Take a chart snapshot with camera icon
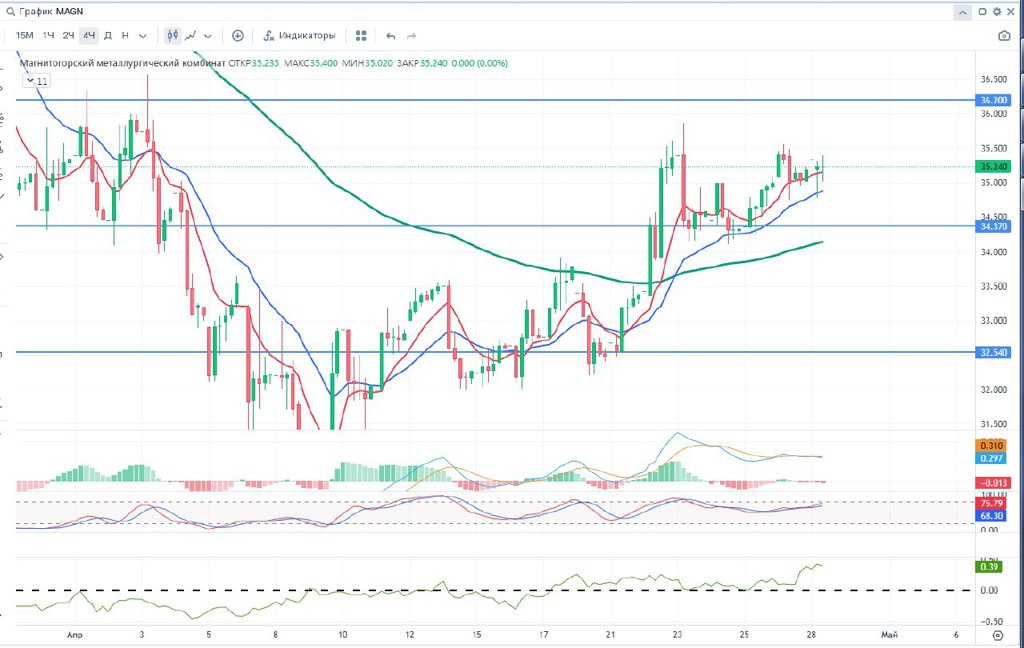The height and width of the screenshot is (648, 1024). (1004, 35)
